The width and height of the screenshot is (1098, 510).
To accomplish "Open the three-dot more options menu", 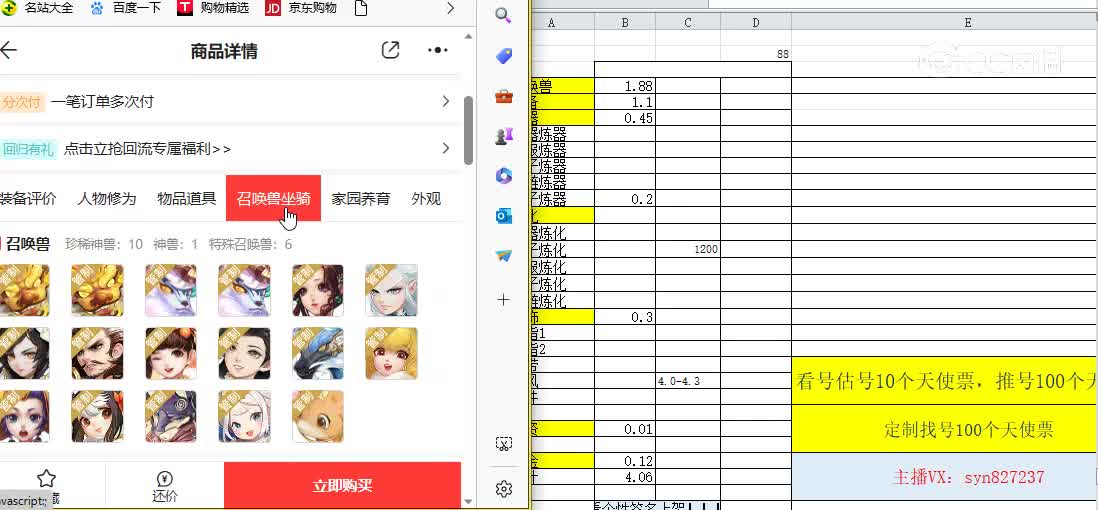I will tap(438, 50).
